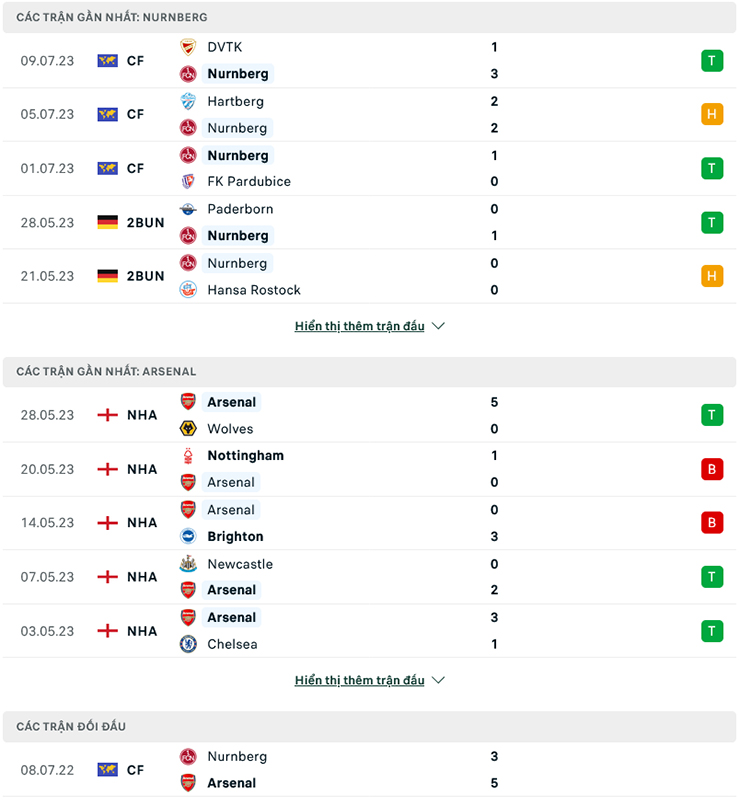Click the Arsenal cannon crest
The image size is (740, 805).
click(x=190, y=402)
